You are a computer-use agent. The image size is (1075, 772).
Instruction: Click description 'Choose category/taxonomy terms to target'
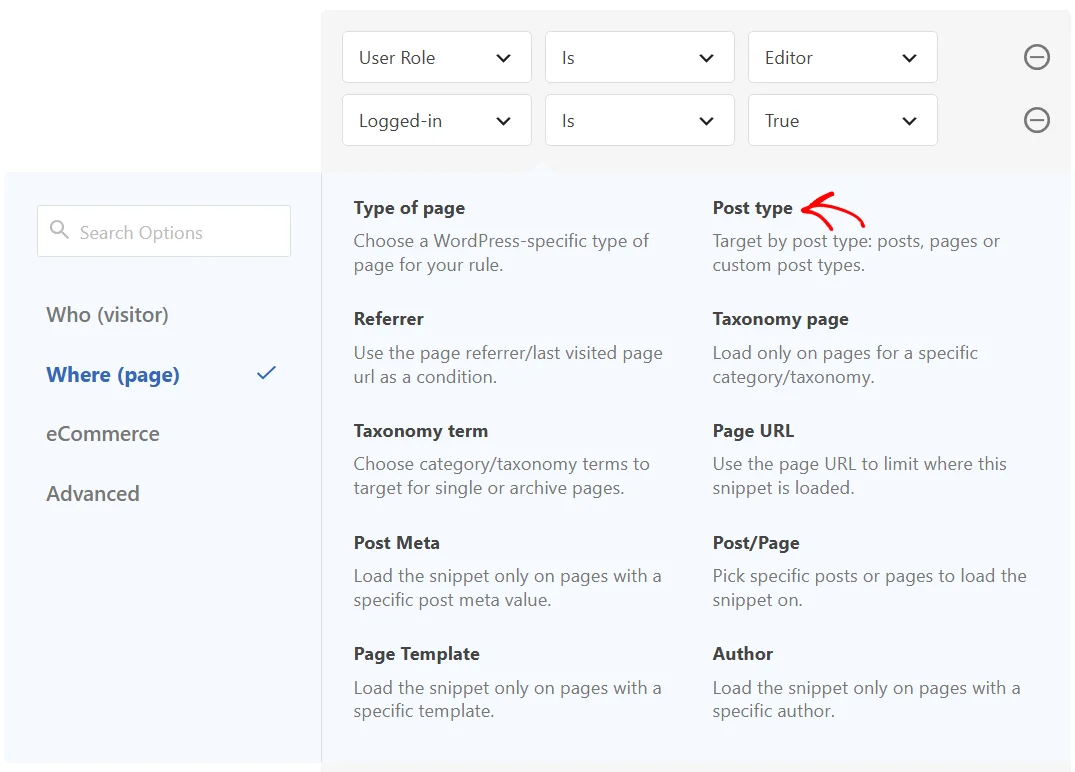tap(501, 476)
